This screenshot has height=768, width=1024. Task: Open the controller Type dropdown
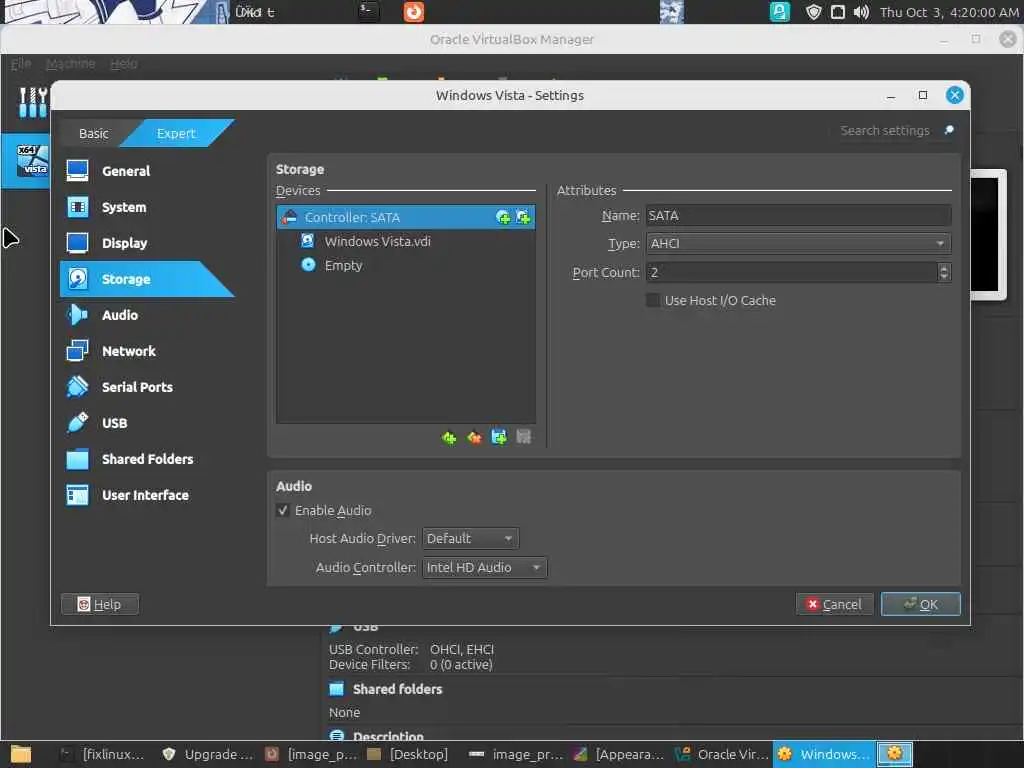(x=798, y=244)
